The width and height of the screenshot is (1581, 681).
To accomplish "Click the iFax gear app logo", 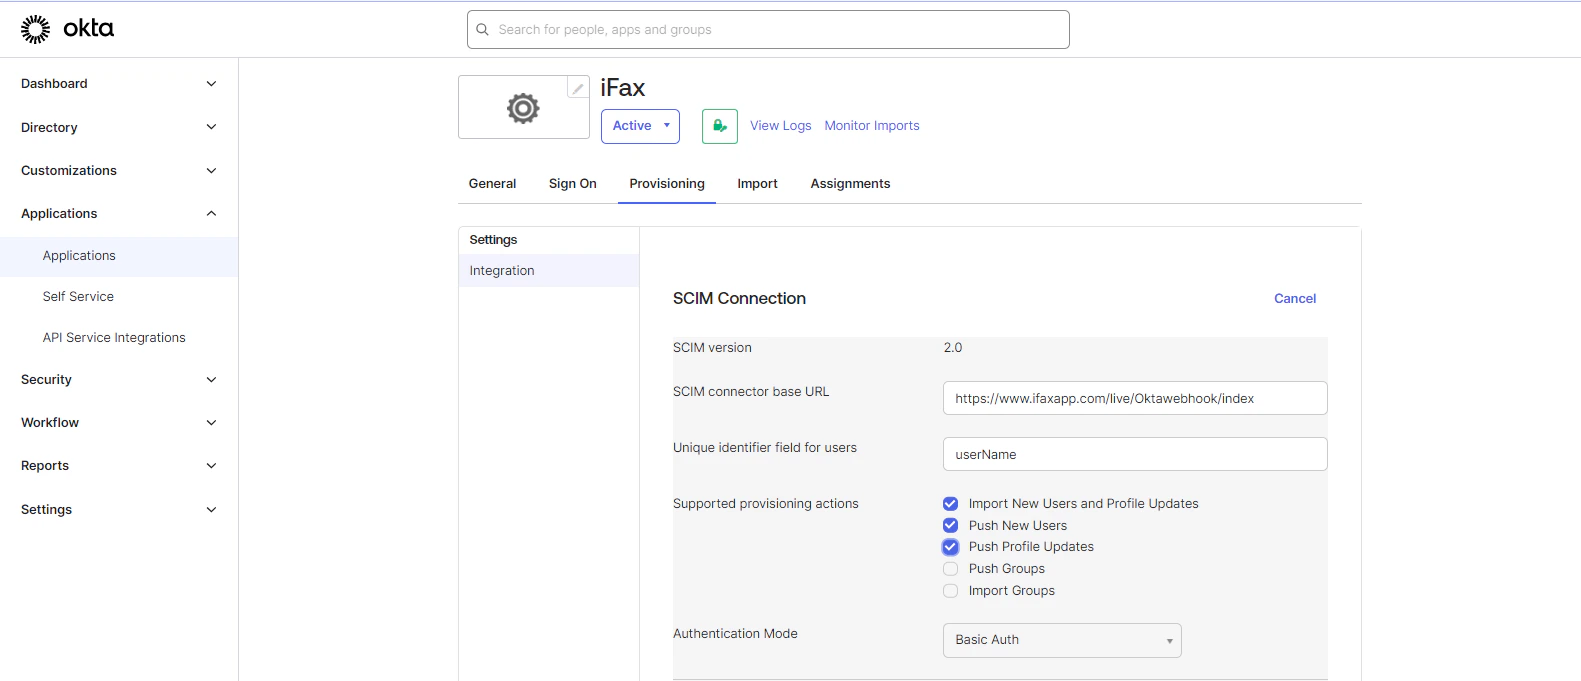I will pyautogui.click(x=523, y=108).
